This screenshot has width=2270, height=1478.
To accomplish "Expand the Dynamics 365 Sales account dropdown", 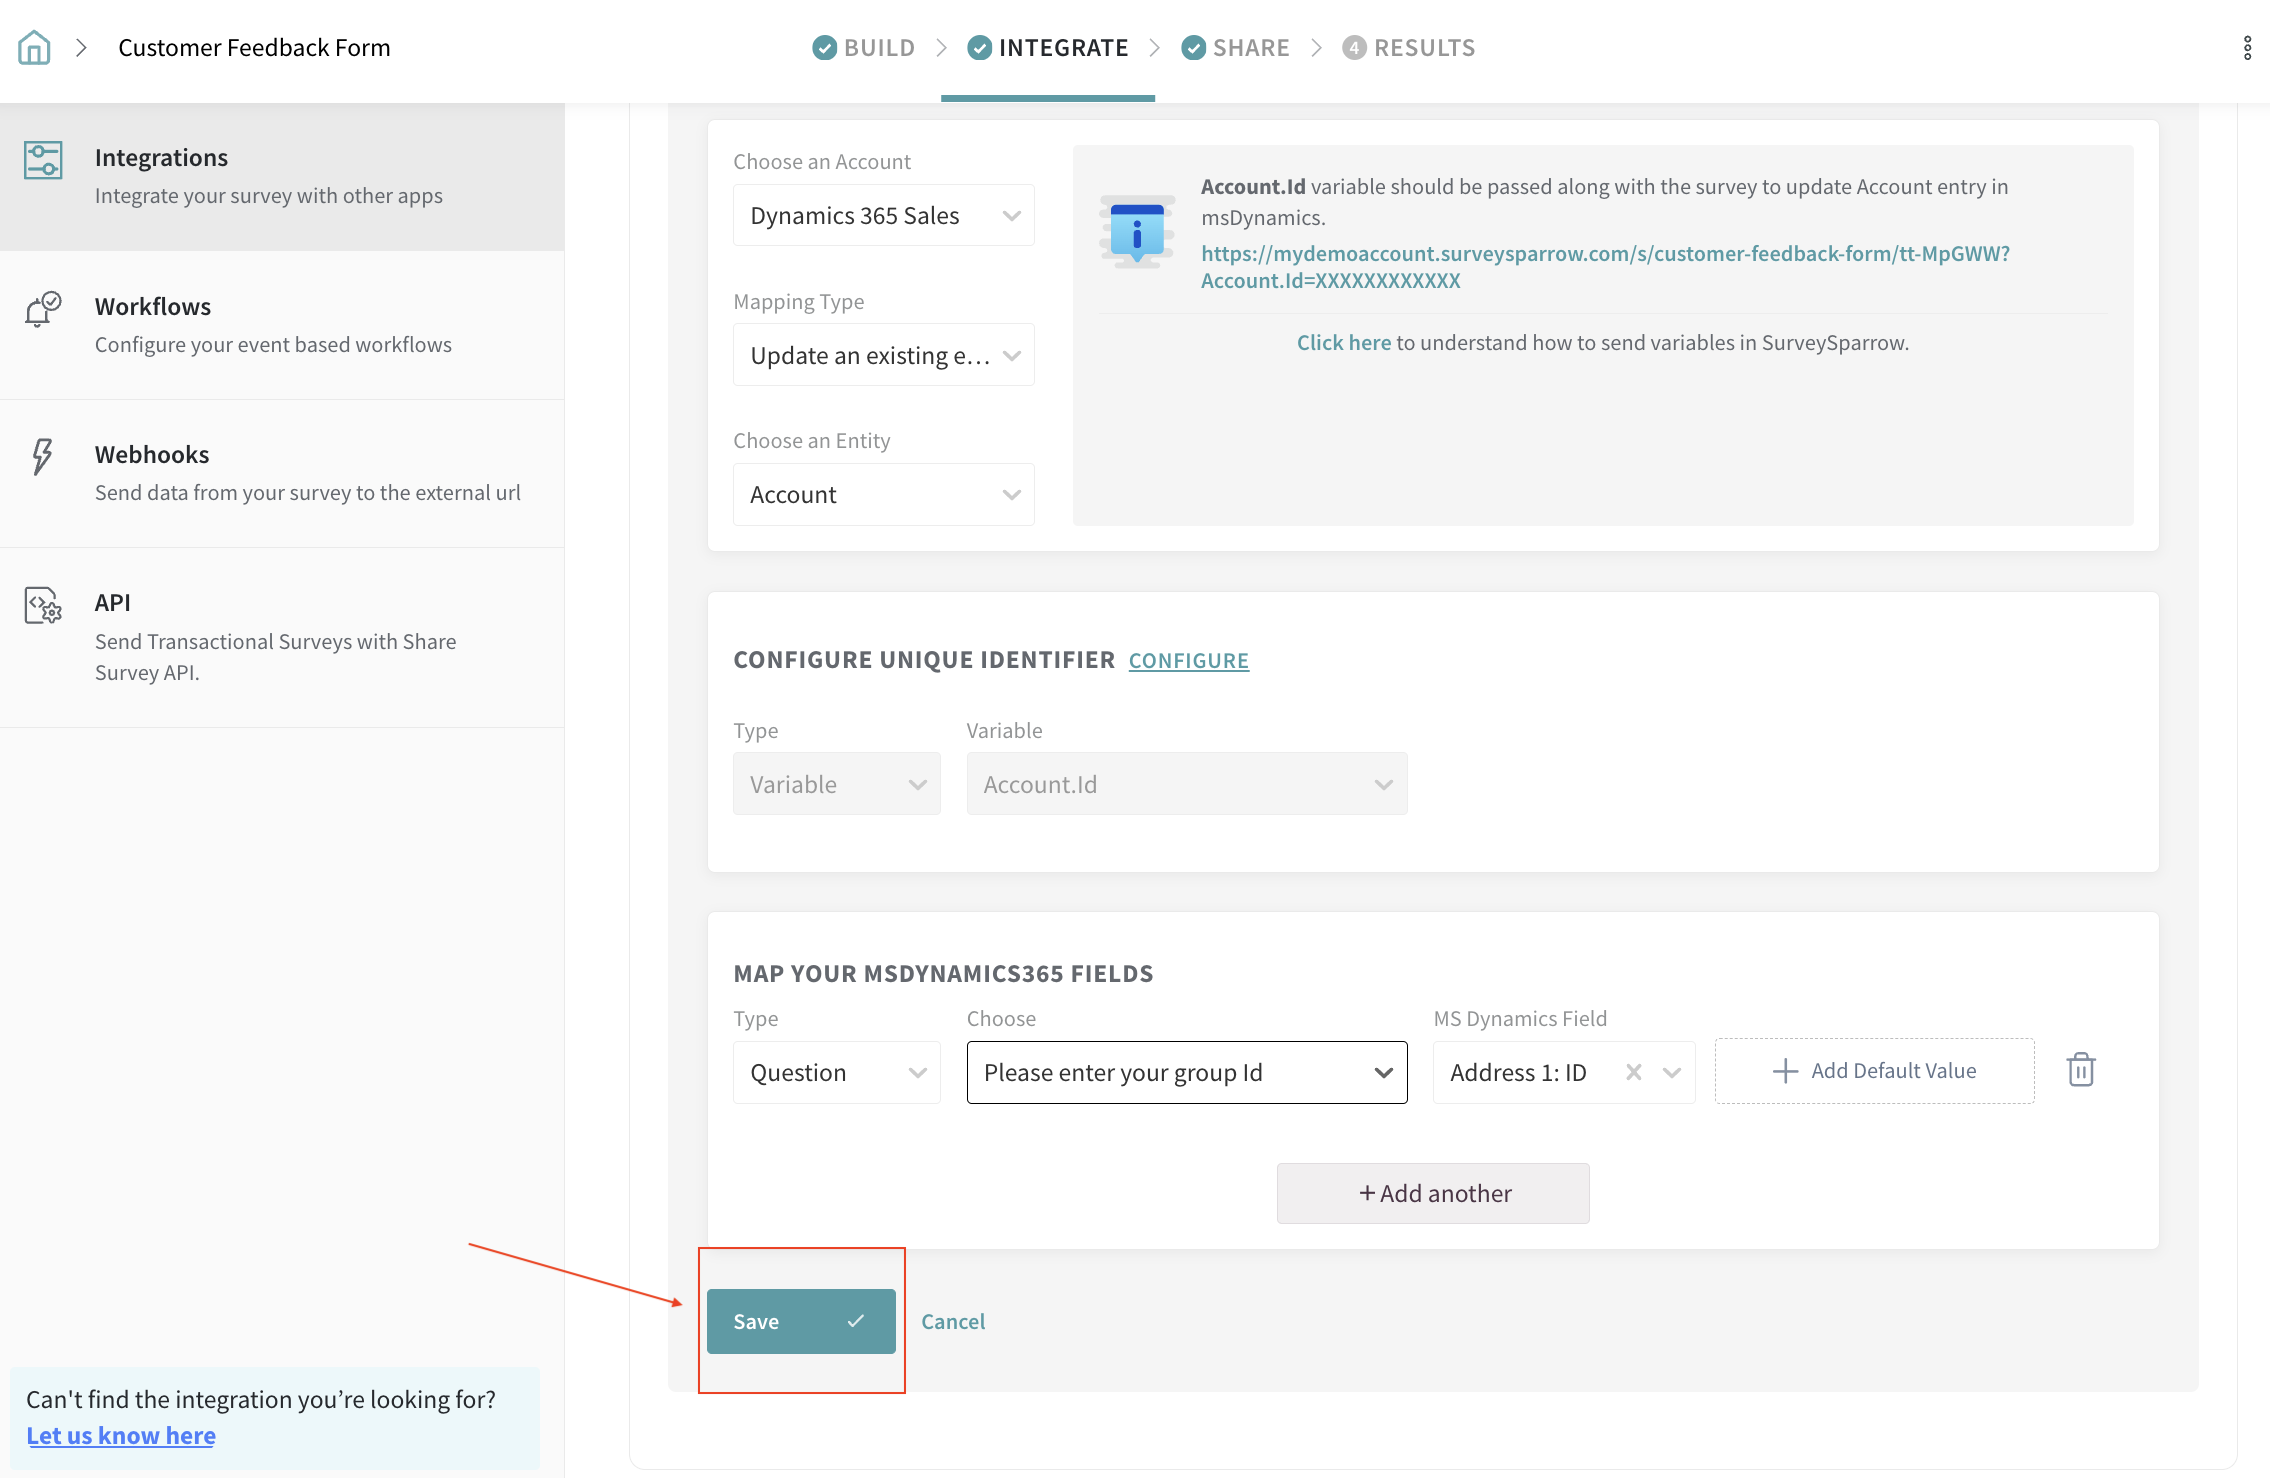I will [883, 215].
